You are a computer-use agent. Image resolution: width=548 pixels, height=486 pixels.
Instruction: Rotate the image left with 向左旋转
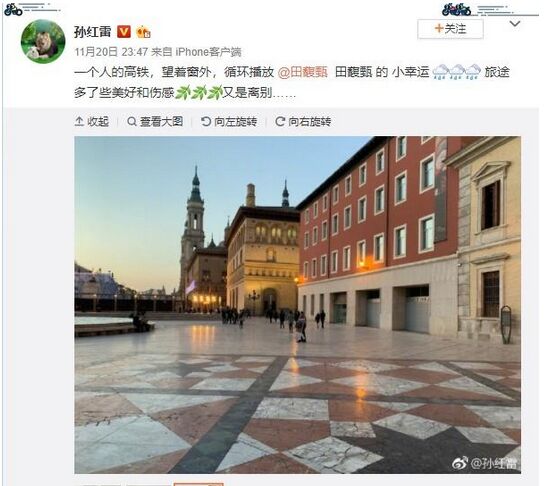point(229,122)
